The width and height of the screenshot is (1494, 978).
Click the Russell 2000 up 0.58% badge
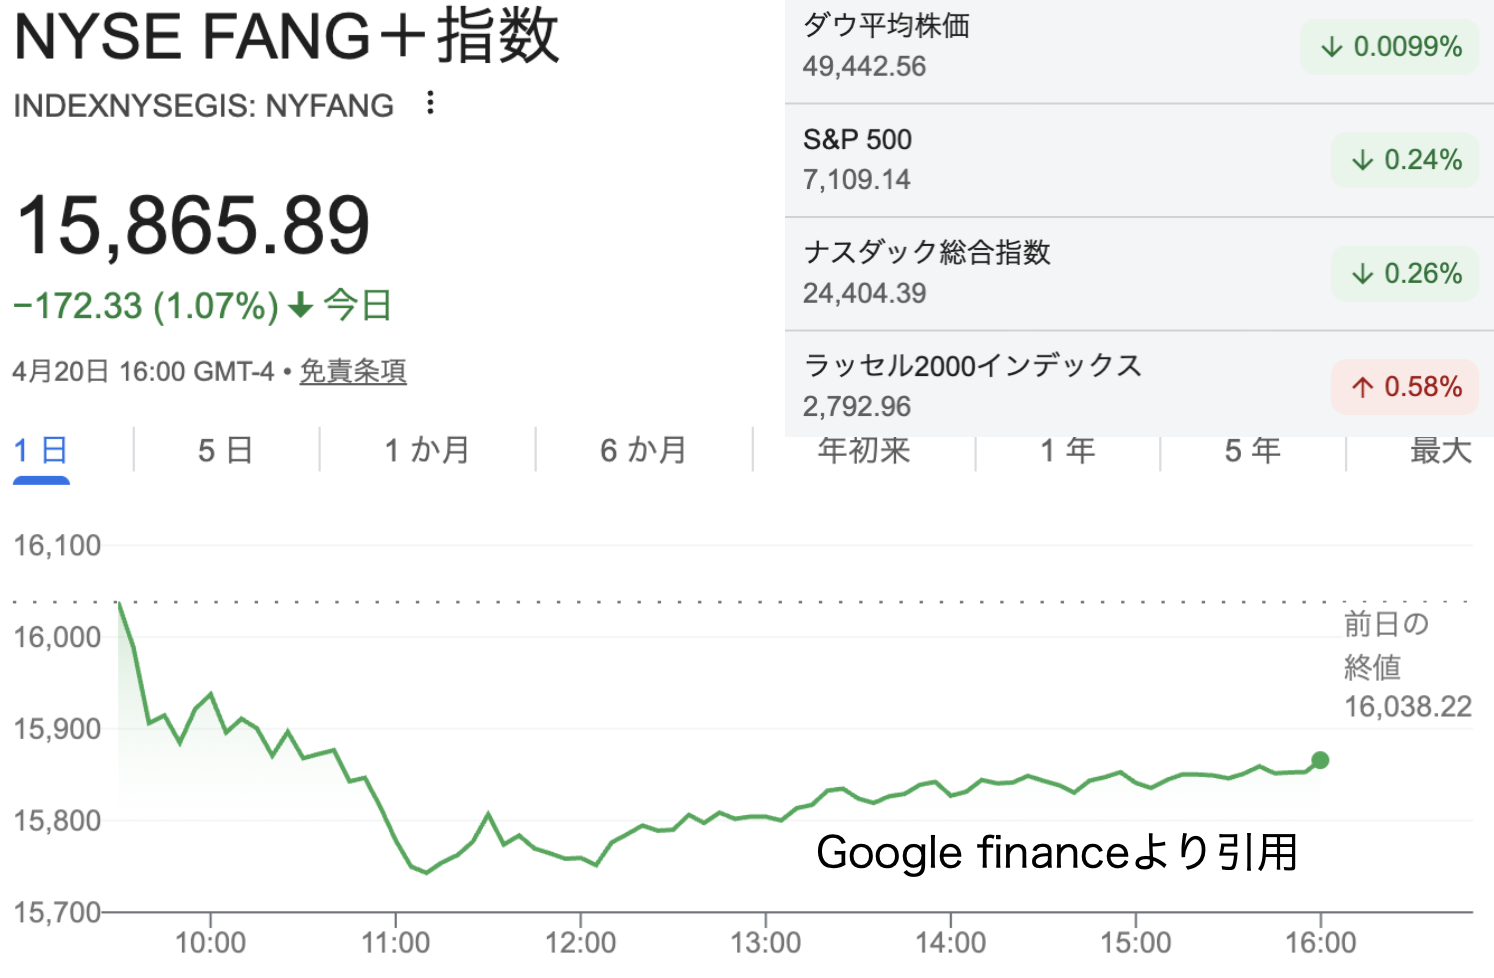(1405, 387)
